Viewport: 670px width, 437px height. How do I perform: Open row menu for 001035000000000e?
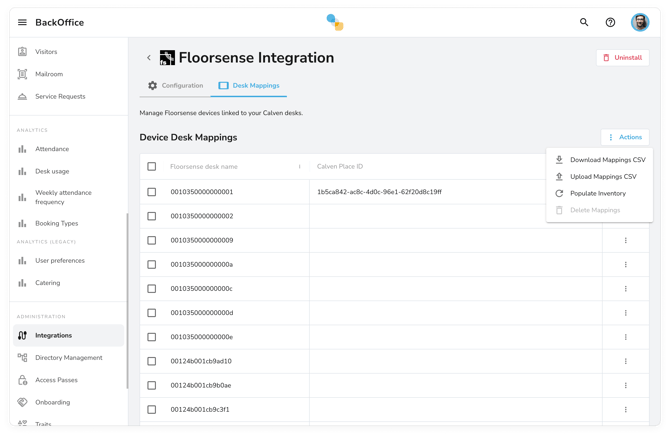coord(626,337)
